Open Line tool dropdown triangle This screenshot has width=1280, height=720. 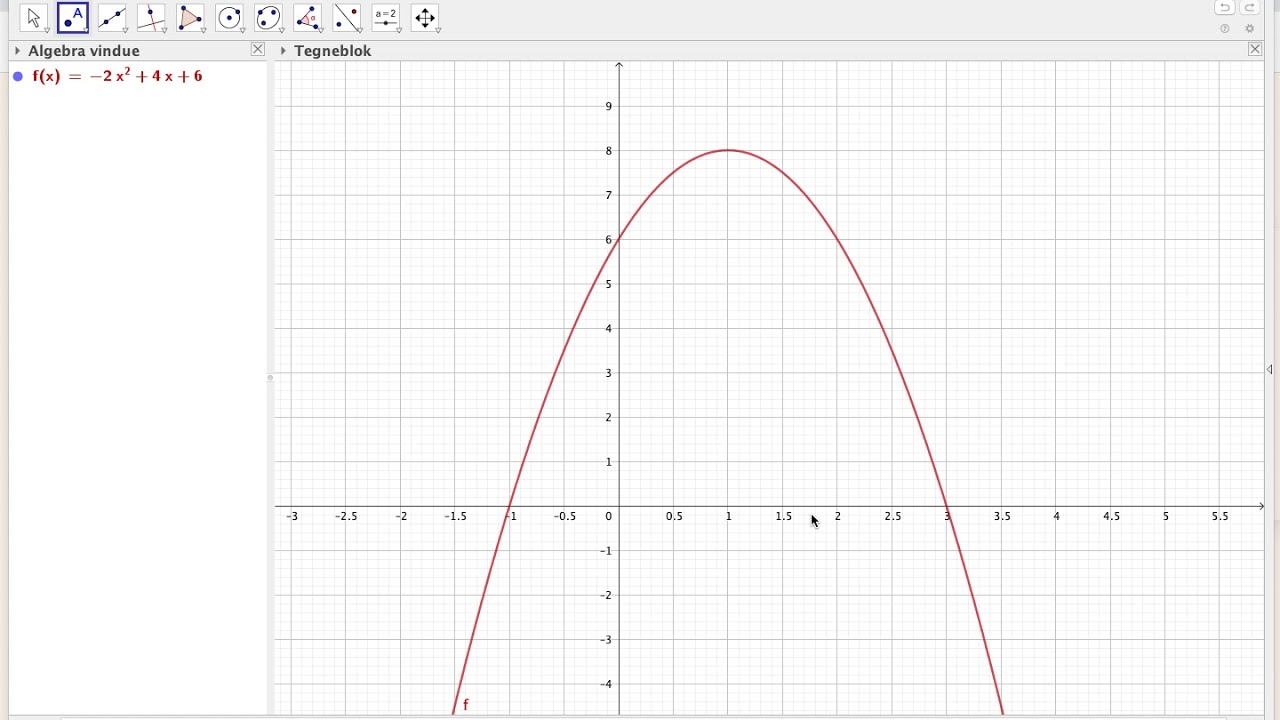pyautogui.click(x=125, y=31)
